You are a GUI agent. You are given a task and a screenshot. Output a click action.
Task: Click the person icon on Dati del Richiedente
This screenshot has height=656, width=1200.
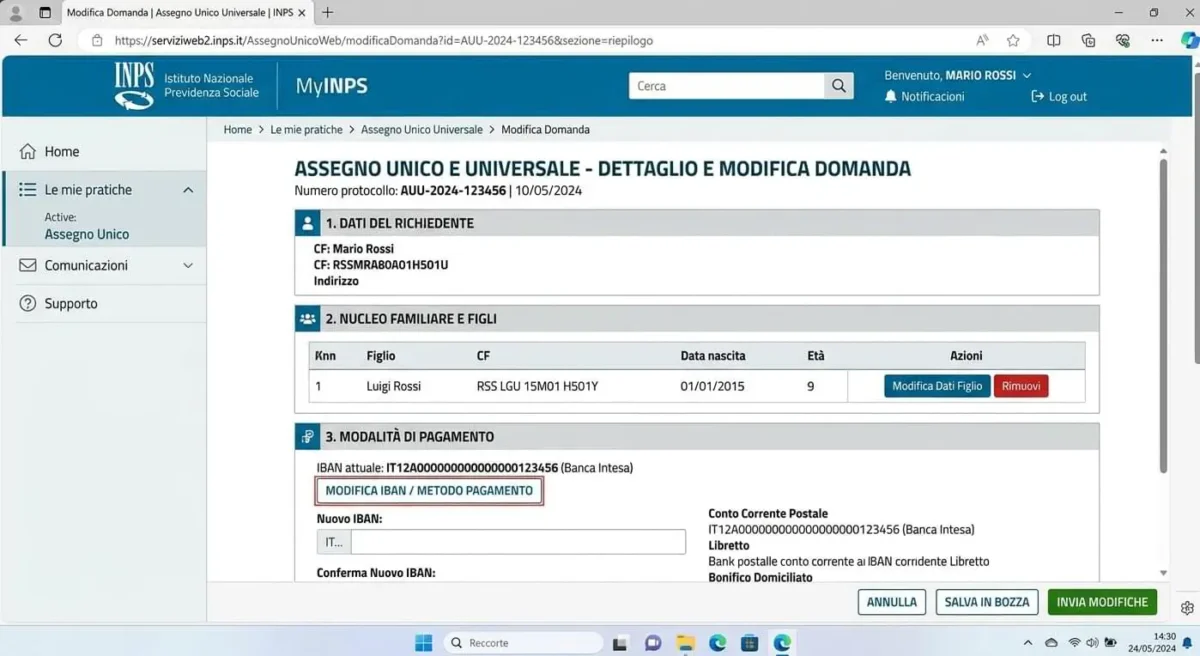tap(310, 222)
